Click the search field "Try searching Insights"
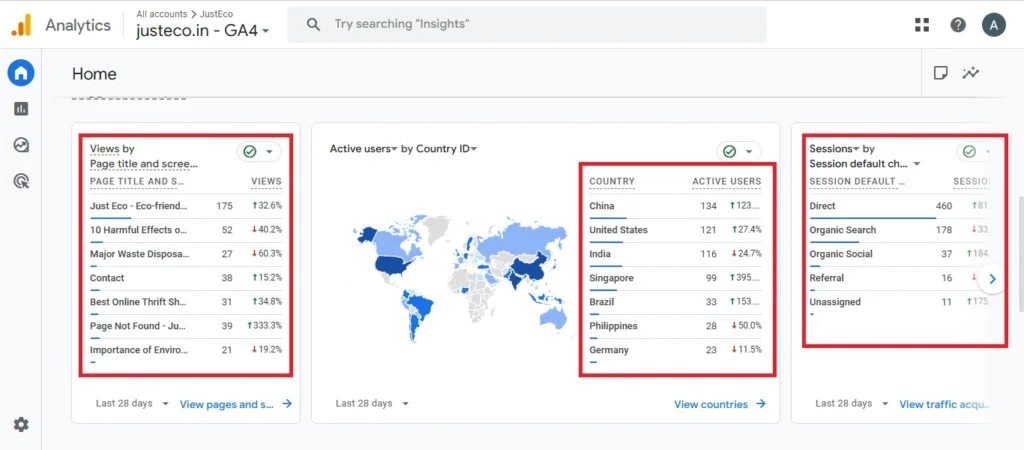Screen dimensions: 1024x450 (x=527, y=25)
